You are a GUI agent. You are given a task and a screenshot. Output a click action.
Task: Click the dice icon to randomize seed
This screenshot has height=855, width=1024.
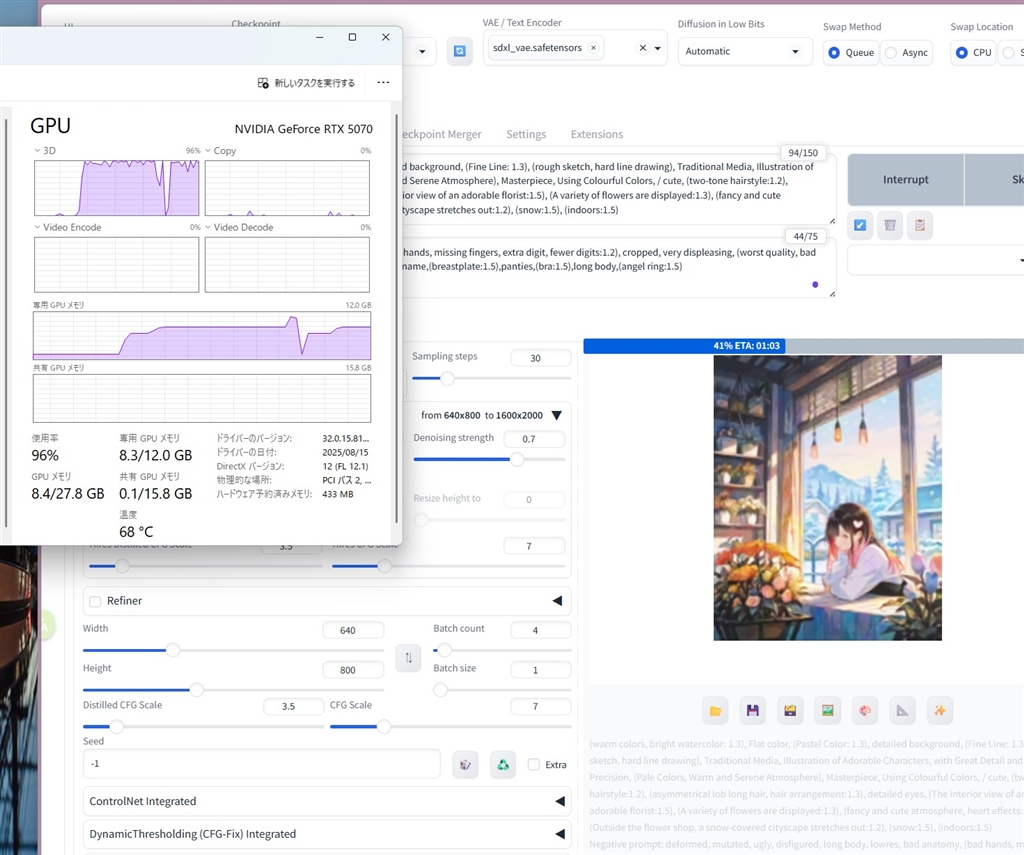coord(465,764)
